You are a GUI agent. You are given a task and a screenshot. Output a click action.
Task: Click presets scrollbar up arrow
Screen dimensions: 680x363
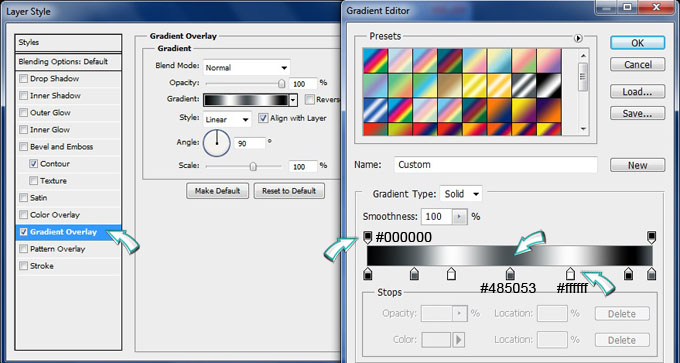(x=583, y=56)
